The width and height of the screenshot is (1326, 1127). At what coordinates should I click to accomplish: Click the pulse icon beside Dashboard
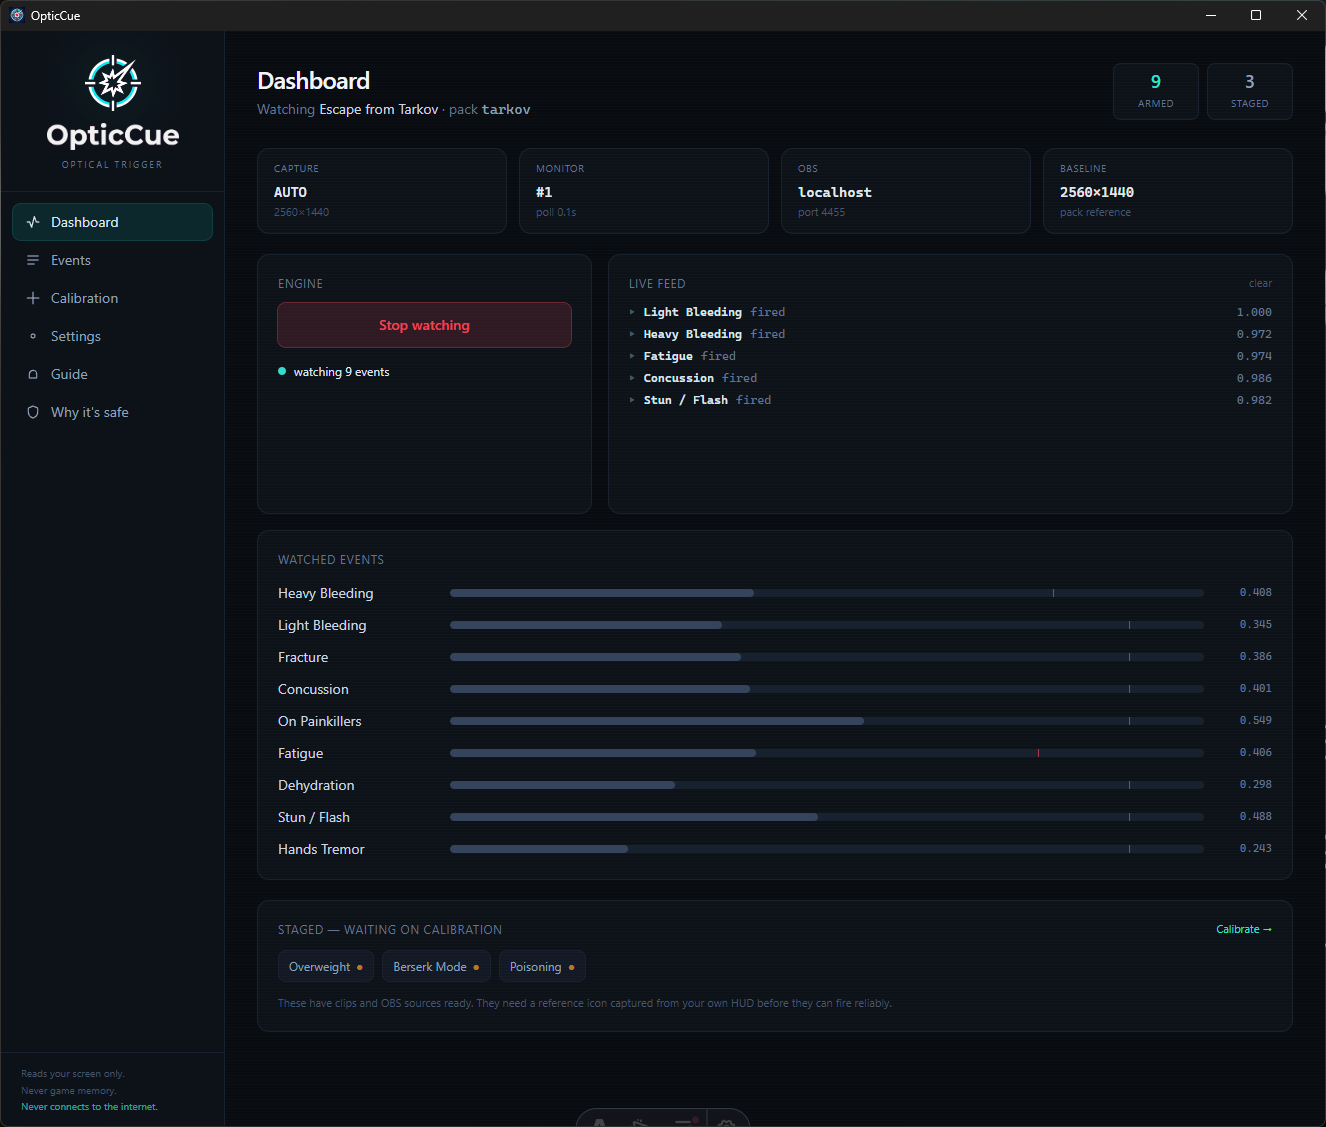[x=33, y=222]
